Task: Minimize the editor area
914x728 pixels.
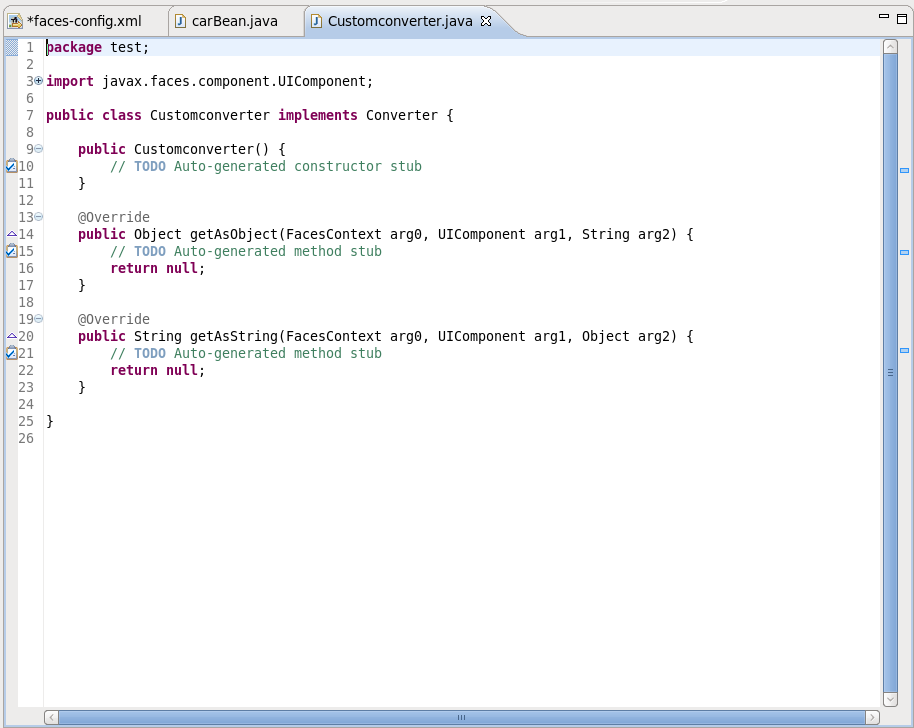Action: point(884,17)
